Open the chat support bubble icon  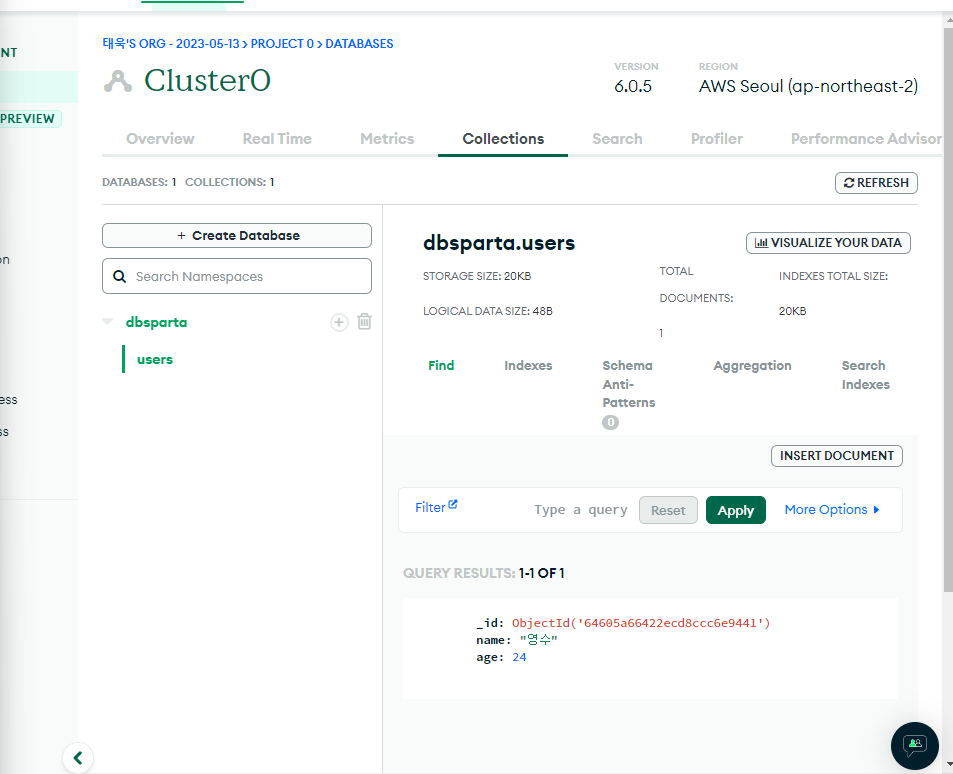(915, 745)
